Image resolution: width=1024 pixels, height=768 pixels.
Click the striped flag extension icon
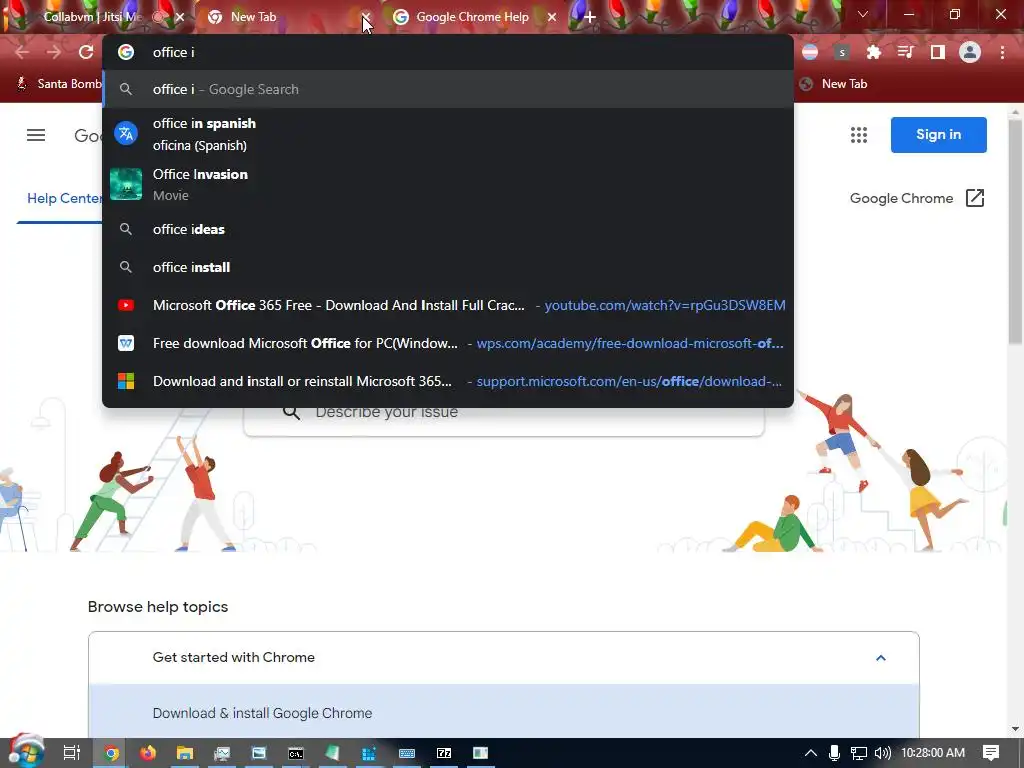point(810,52)
